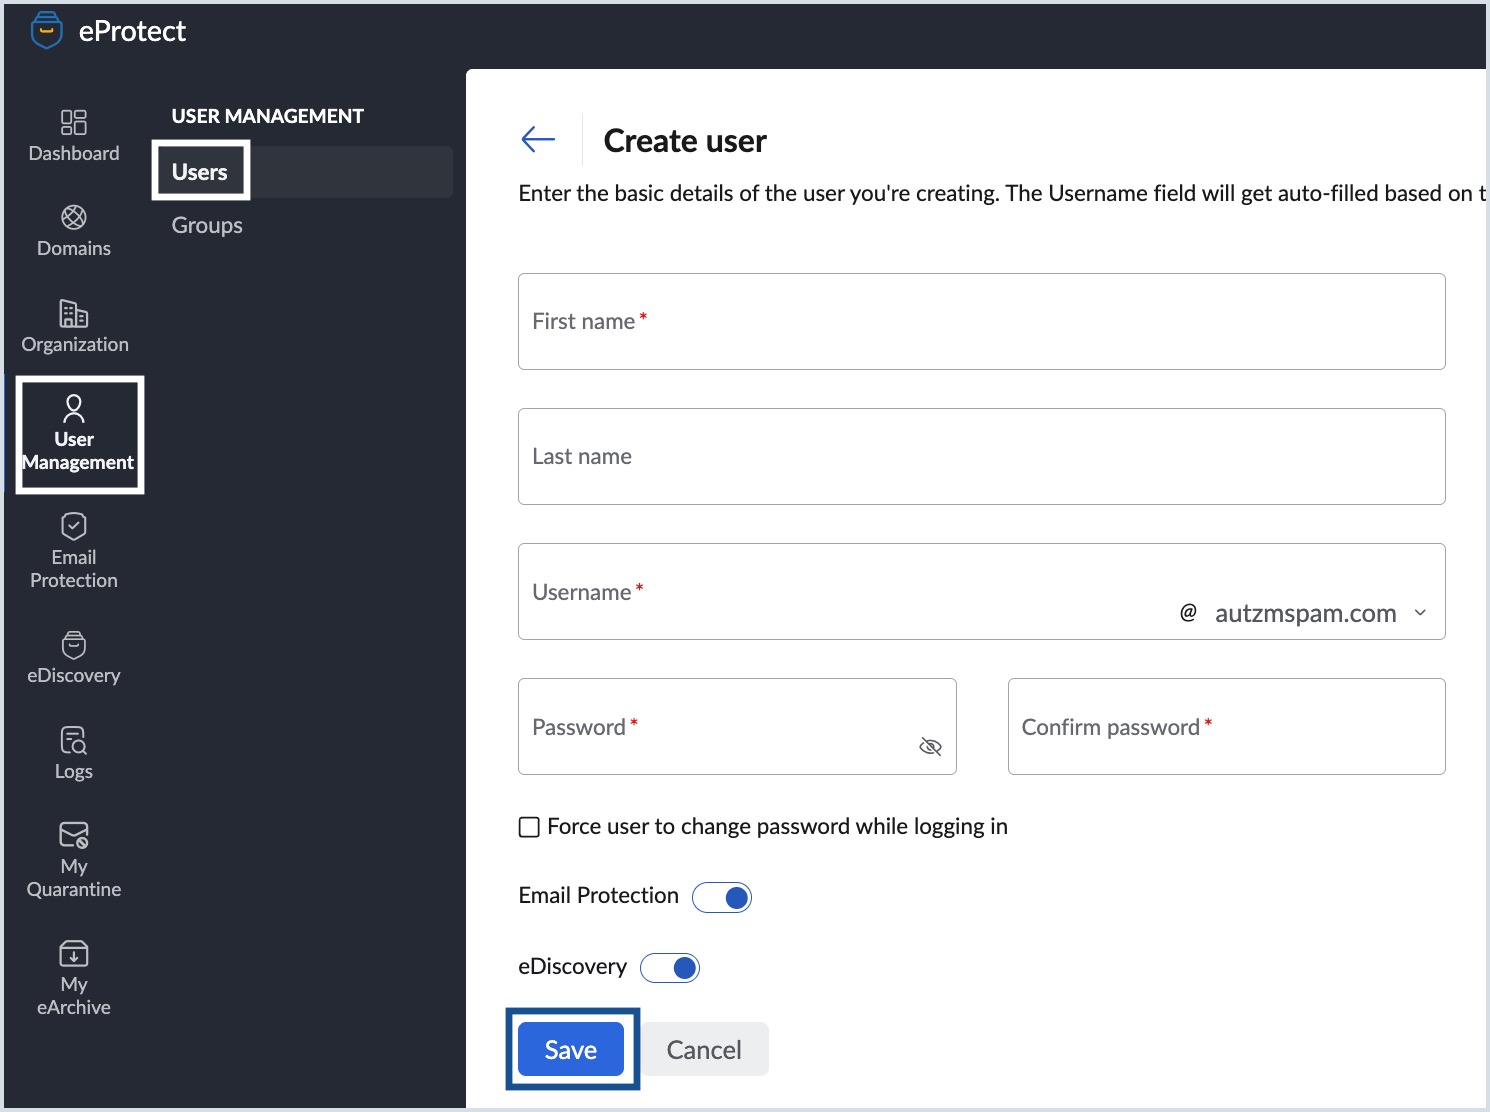The width and height of the screenshot is (1490, 1112).
Task: Click the eProtect product name text
Action: pos(132,31)
